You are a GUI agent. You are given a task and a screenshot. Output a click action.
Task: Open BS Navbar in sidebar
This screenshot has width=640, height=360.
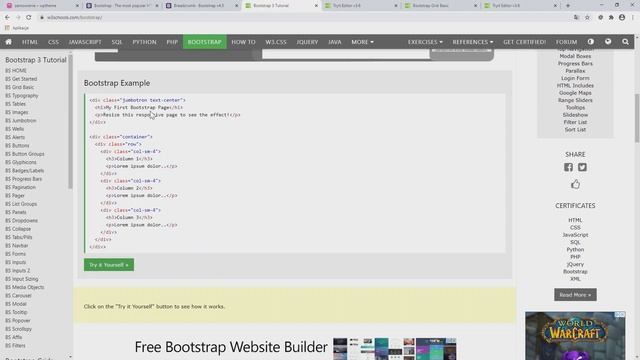[17, 246]
